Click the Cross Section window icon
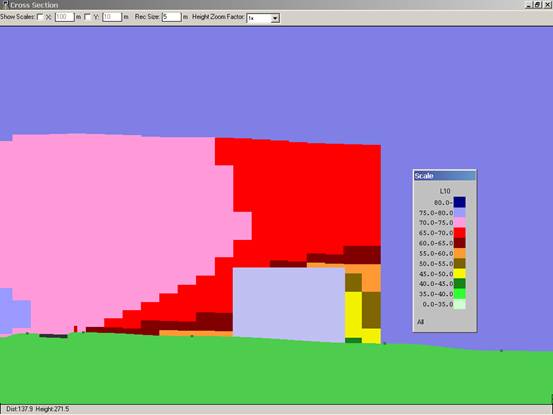The width and height of the screenshot is (553, 415). coord(5,5)
